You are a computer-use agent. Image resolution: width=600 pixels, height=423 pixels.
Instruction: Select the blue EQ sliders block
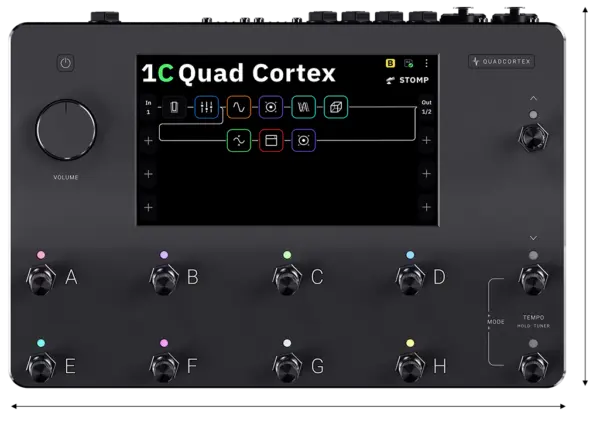[207, 107]
